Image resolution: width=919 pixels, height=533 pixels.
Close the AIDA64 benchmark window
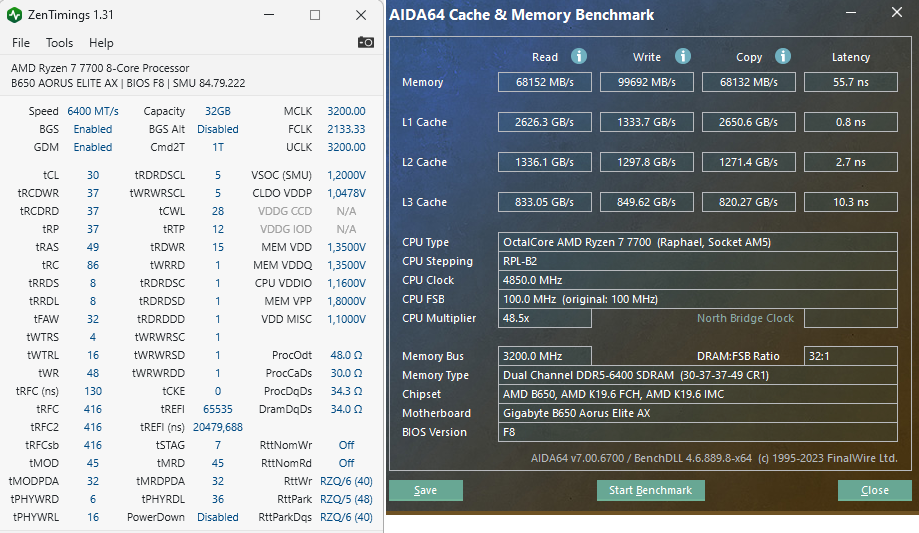897,12
